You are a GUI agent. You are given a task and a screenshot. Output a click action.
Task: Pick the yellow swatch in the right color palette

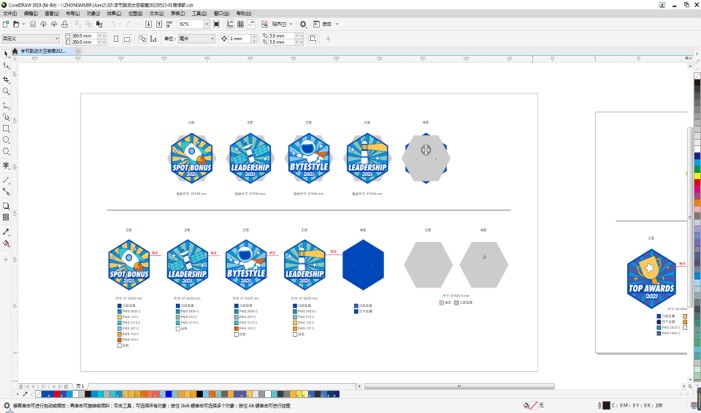pos(697,176)
